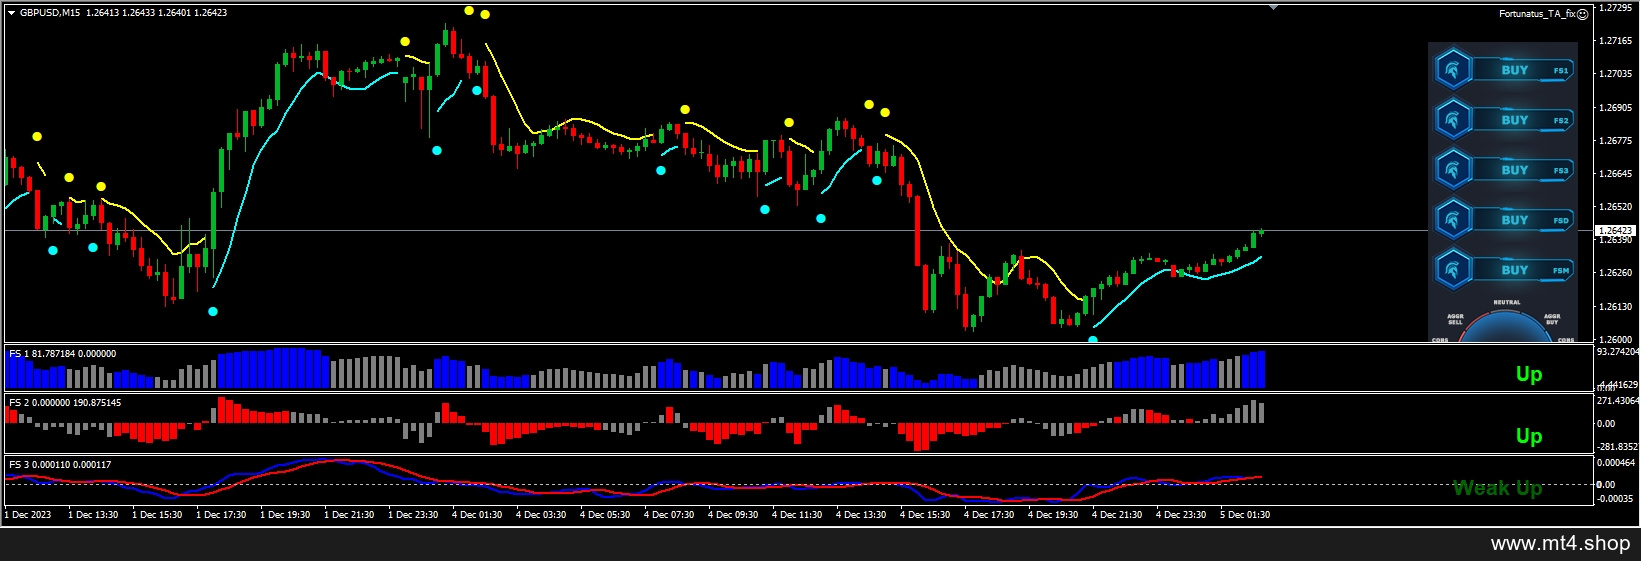This screenshot has height=561, width=1641.
Task: Click the 1.26645 price scale value
Action: point(1616,174)
